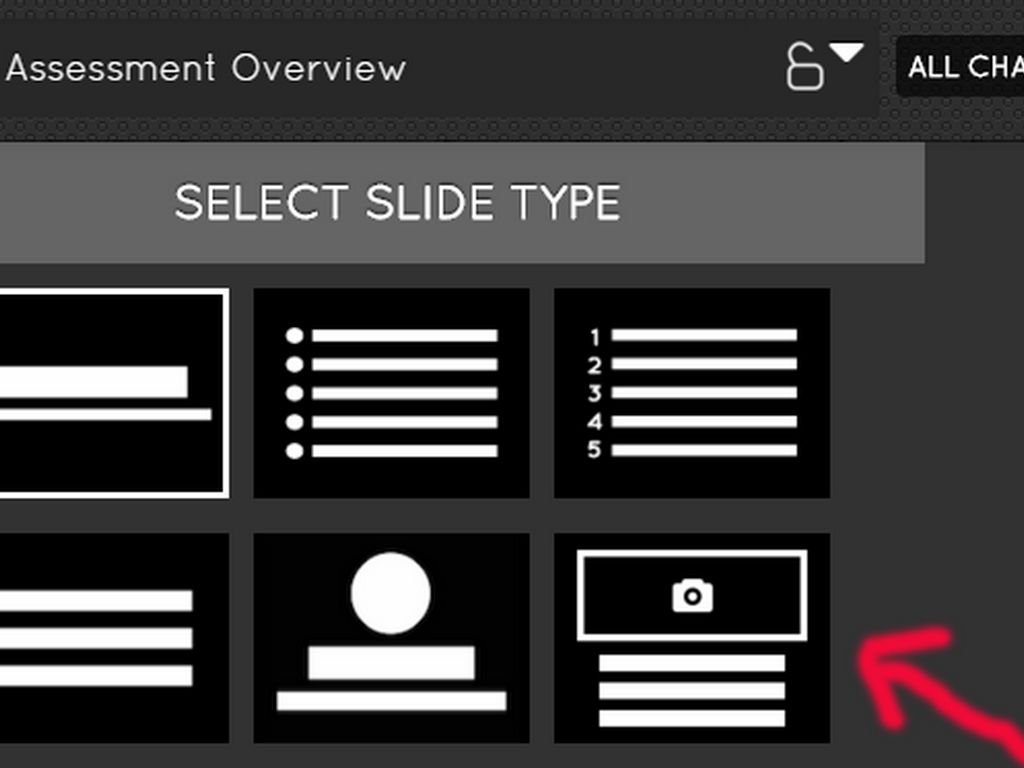Click the ALL CHA button at top right

pos(963,67)
